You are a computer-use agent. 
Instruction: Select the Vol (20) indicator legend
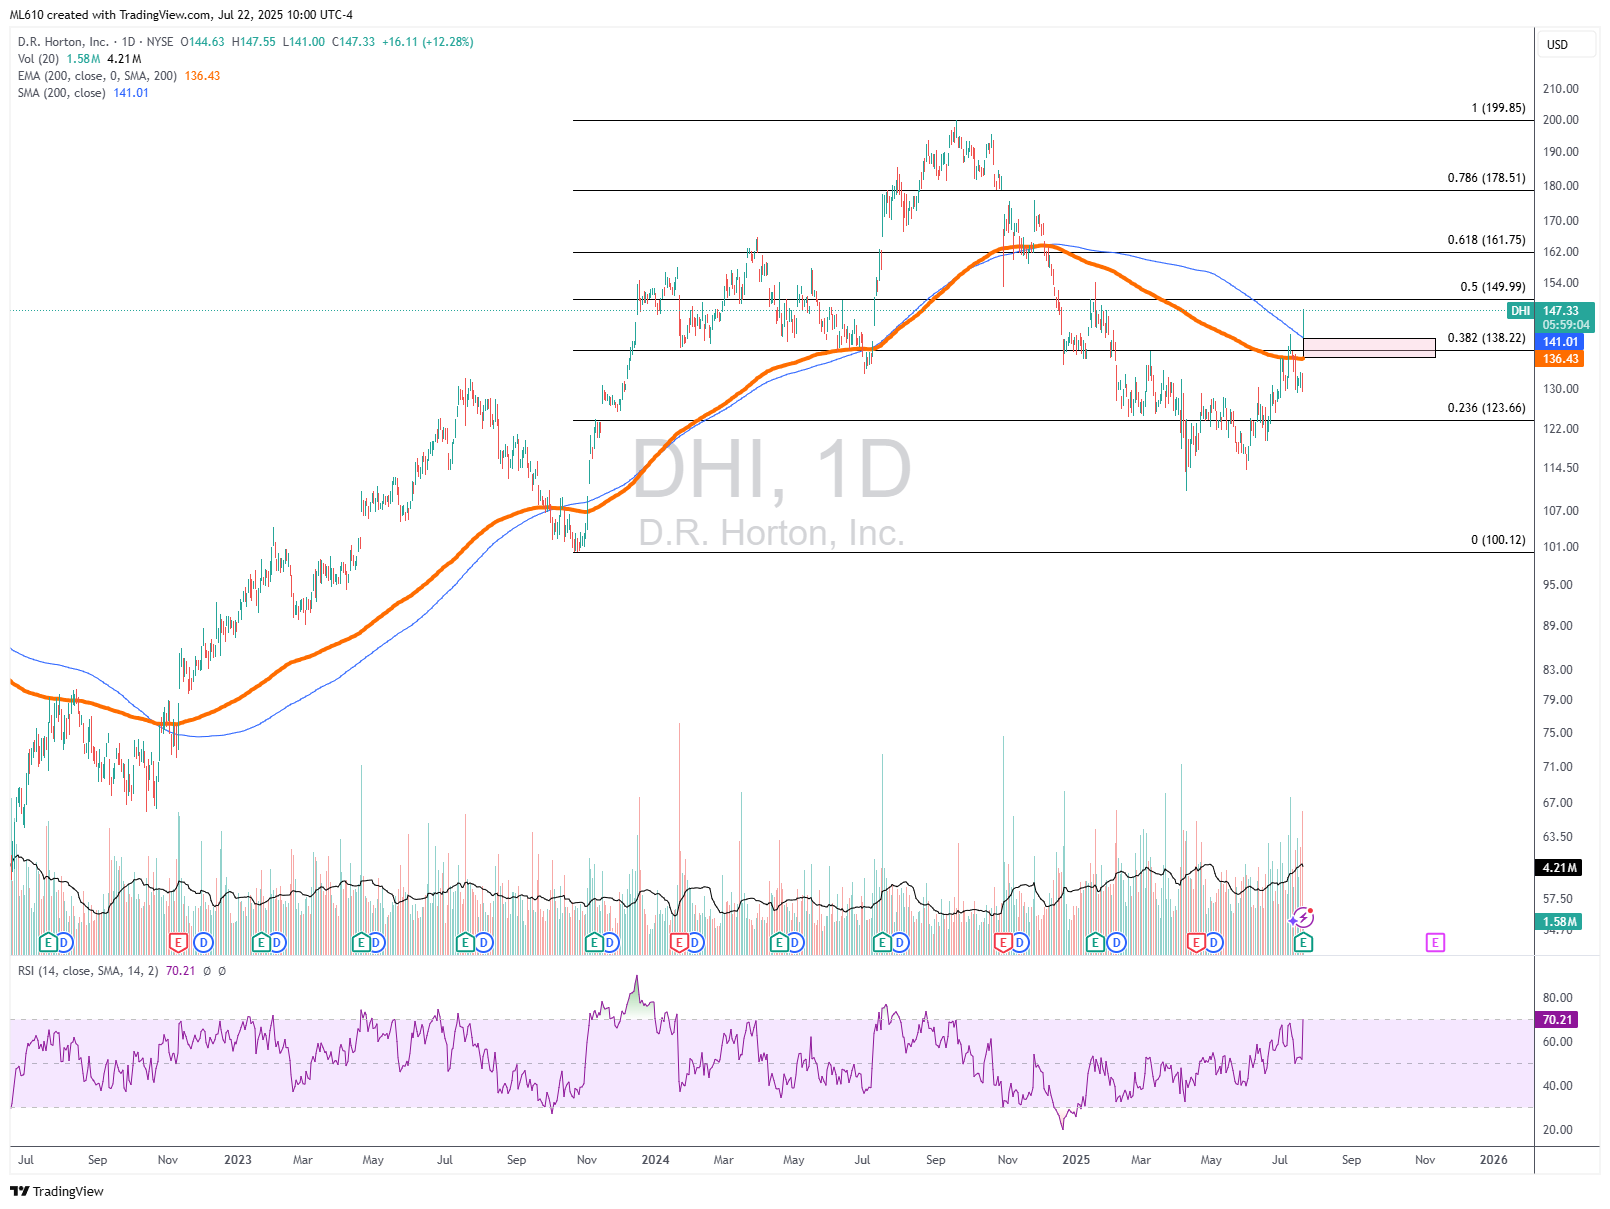click(38, 59)
